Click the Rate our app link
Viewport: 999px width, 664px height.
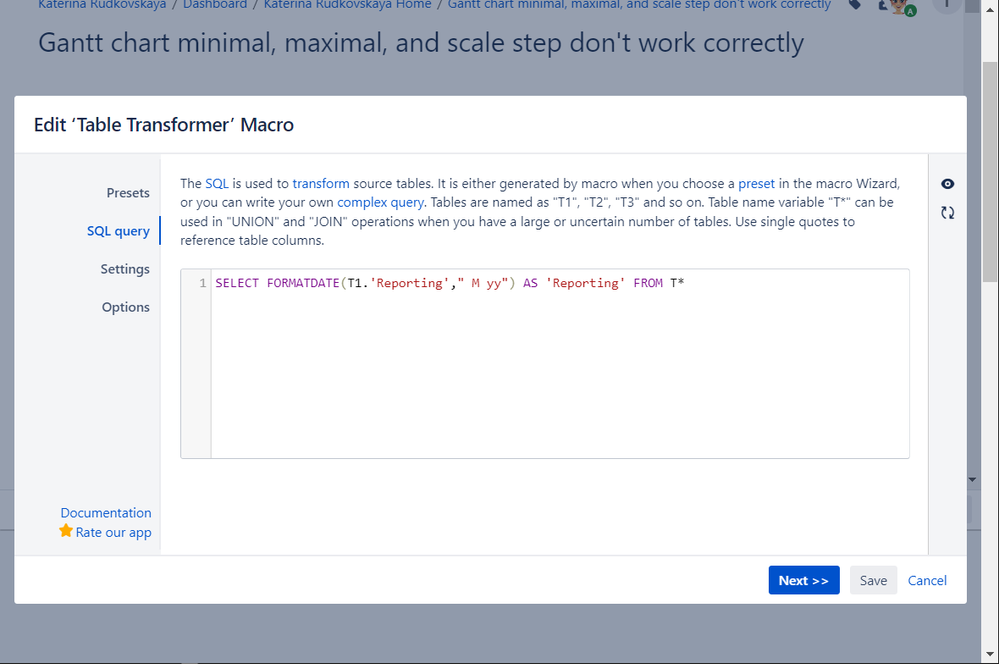113,532
